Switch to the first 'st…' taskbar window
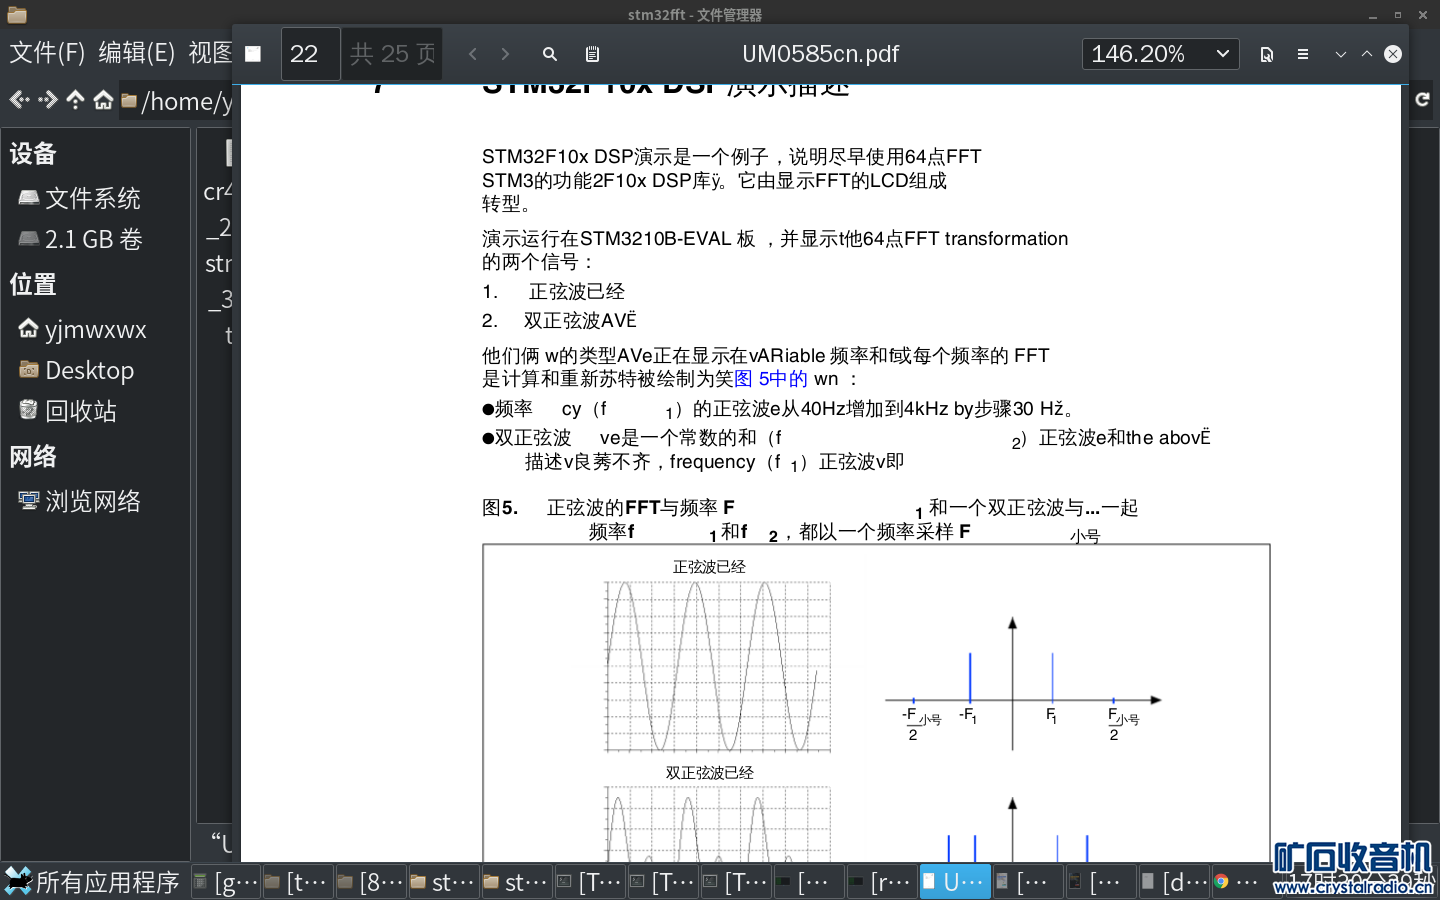The height and width of the screenshot is (900, 1440). [444, 882]
